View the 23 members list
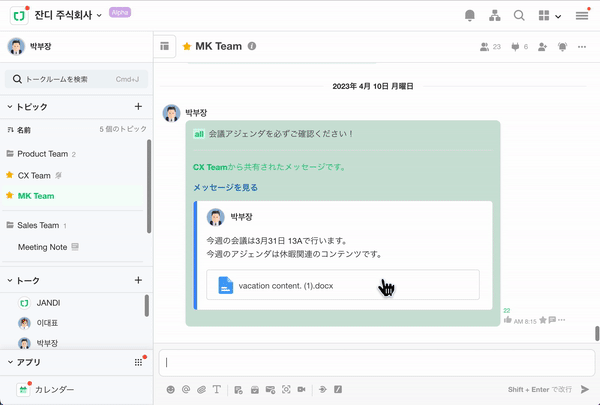This screenshot has width=600, height=405. (x=490, y=47)
